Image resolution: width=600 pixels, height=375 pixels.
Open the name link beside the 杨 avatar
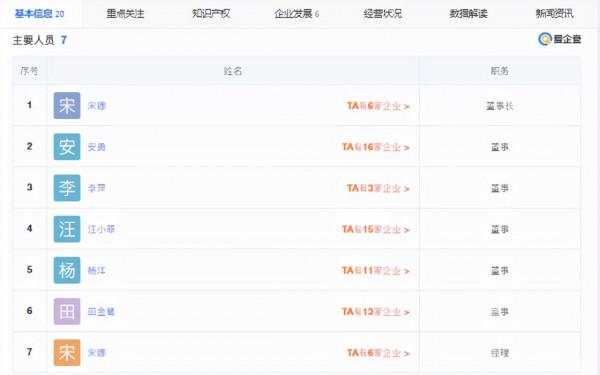coord(96,271)
